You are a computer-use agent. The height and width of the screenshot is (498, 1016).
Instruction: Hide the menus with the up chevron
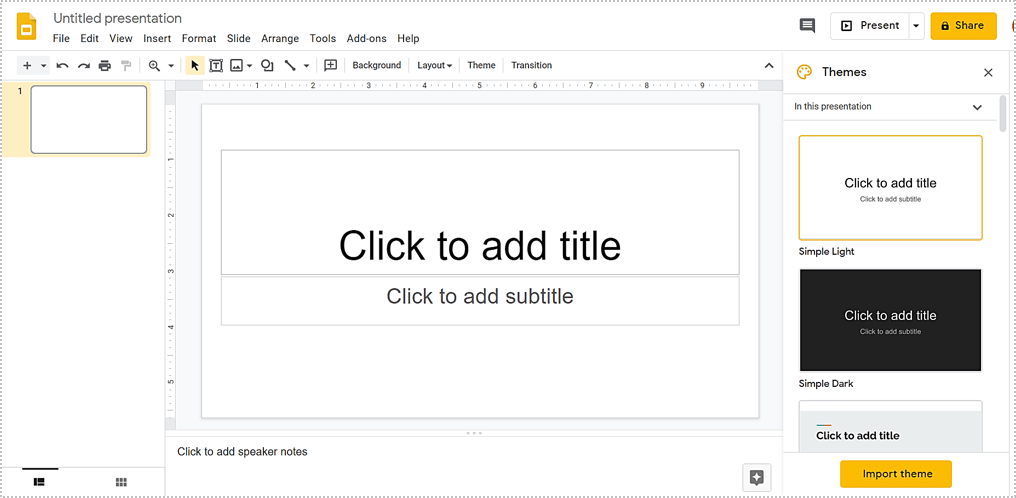click(x=769, y=66)
